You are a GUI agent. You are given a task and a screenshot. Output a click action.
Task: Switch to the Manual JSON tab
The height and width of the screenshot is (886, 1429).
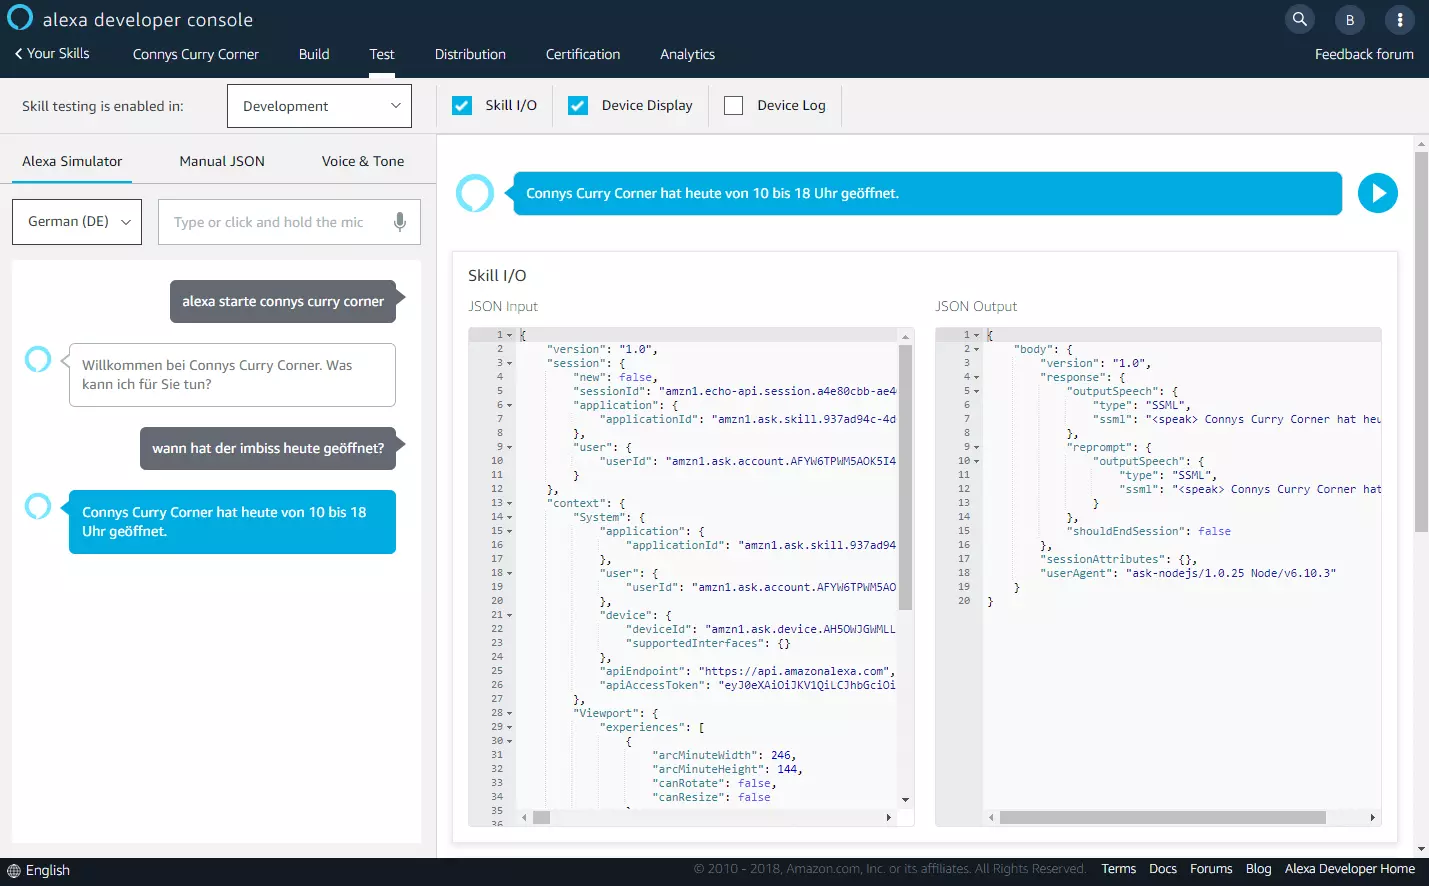222,161
